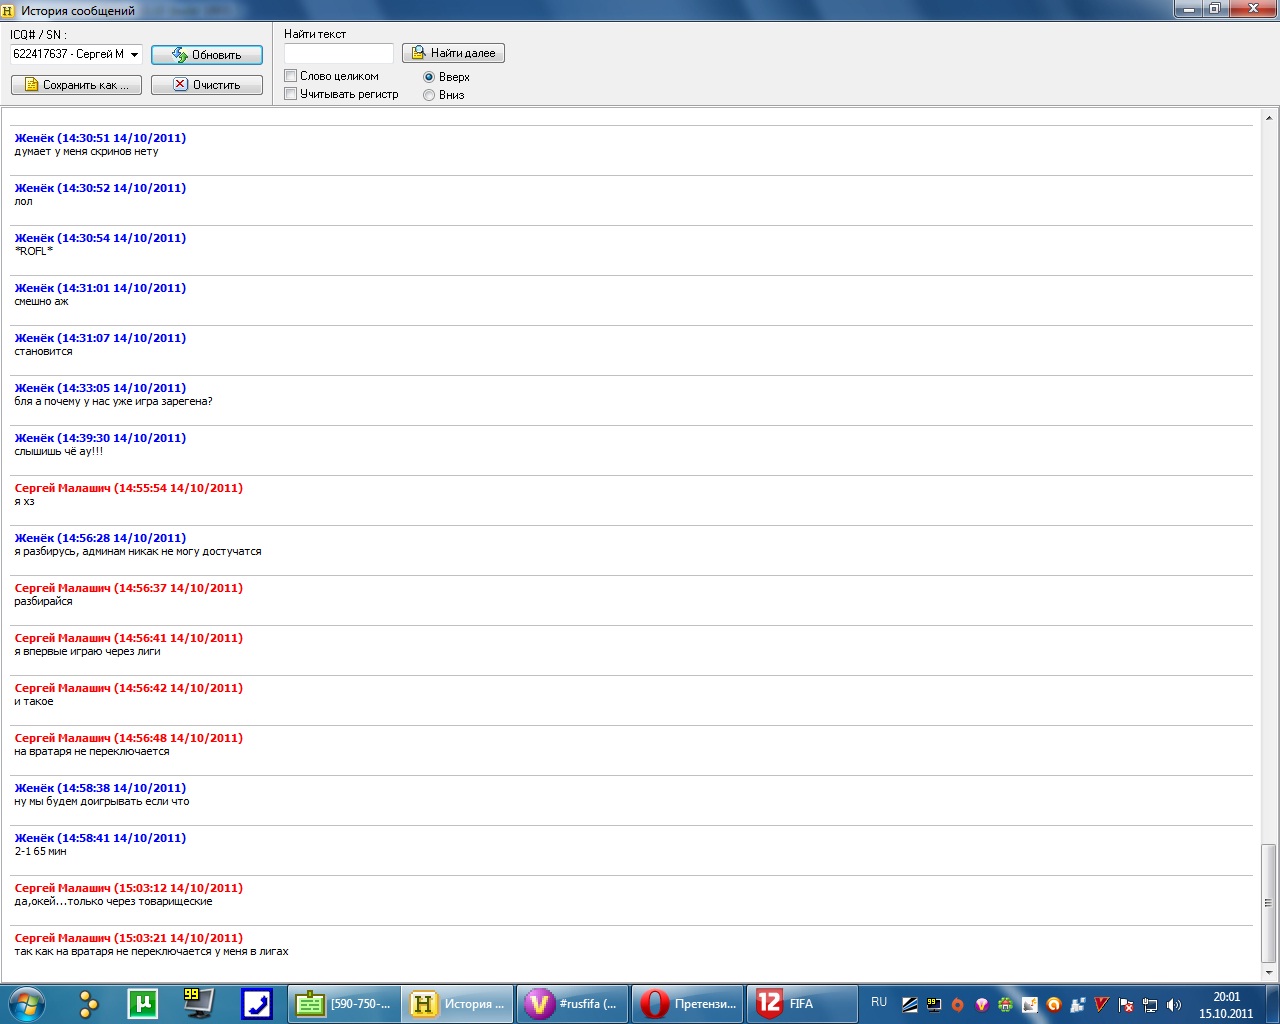Click the "*ROFL*" message text
Image resolution: width=1280 pixels, height=1024 pixels.
click(x=34, y=251)
